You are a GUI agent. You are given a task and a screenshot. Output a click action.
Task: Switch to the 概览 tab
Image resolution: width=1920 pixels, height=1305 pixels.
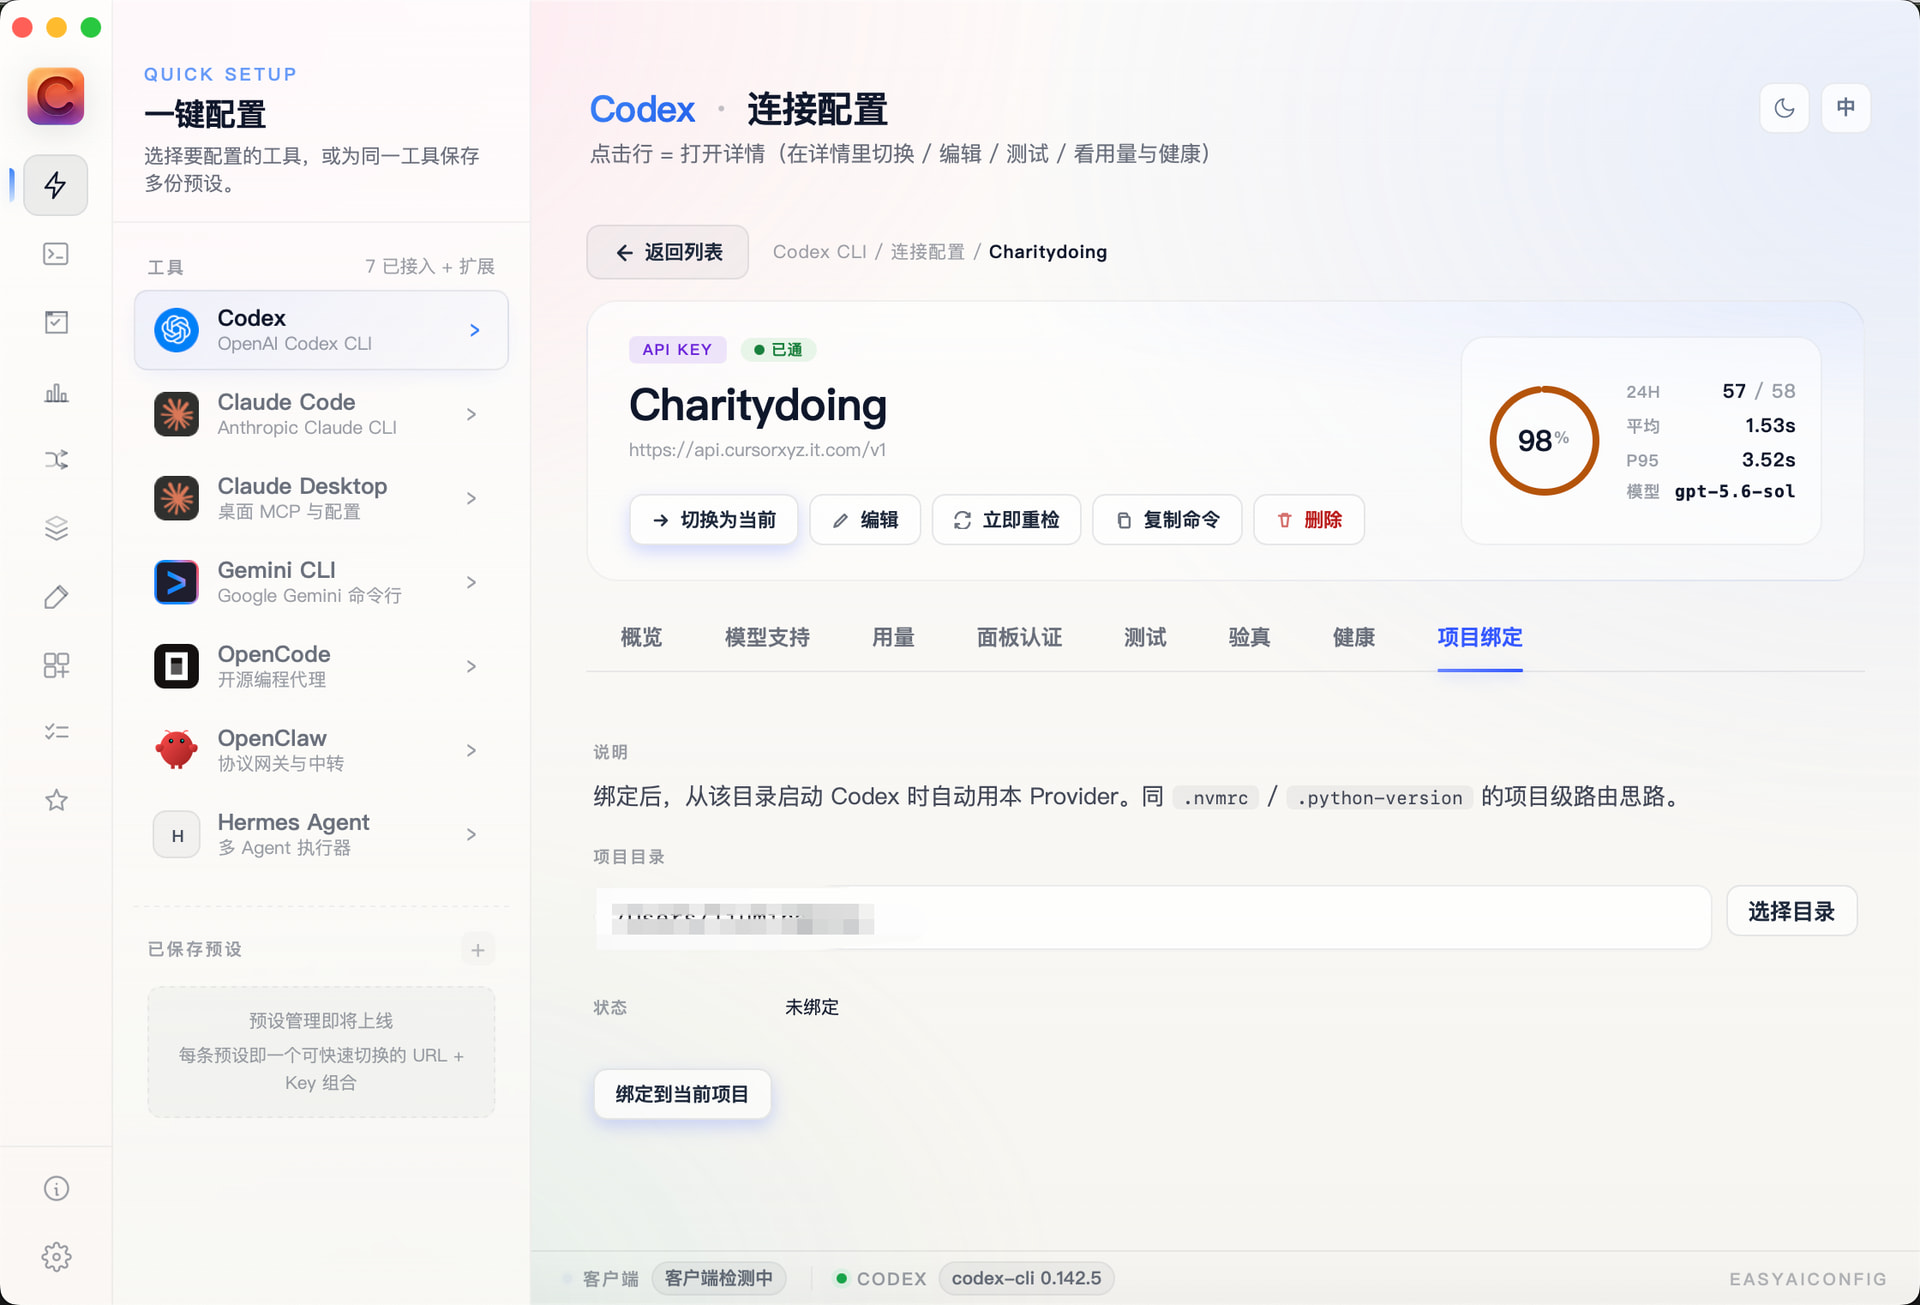click(641, 638)
